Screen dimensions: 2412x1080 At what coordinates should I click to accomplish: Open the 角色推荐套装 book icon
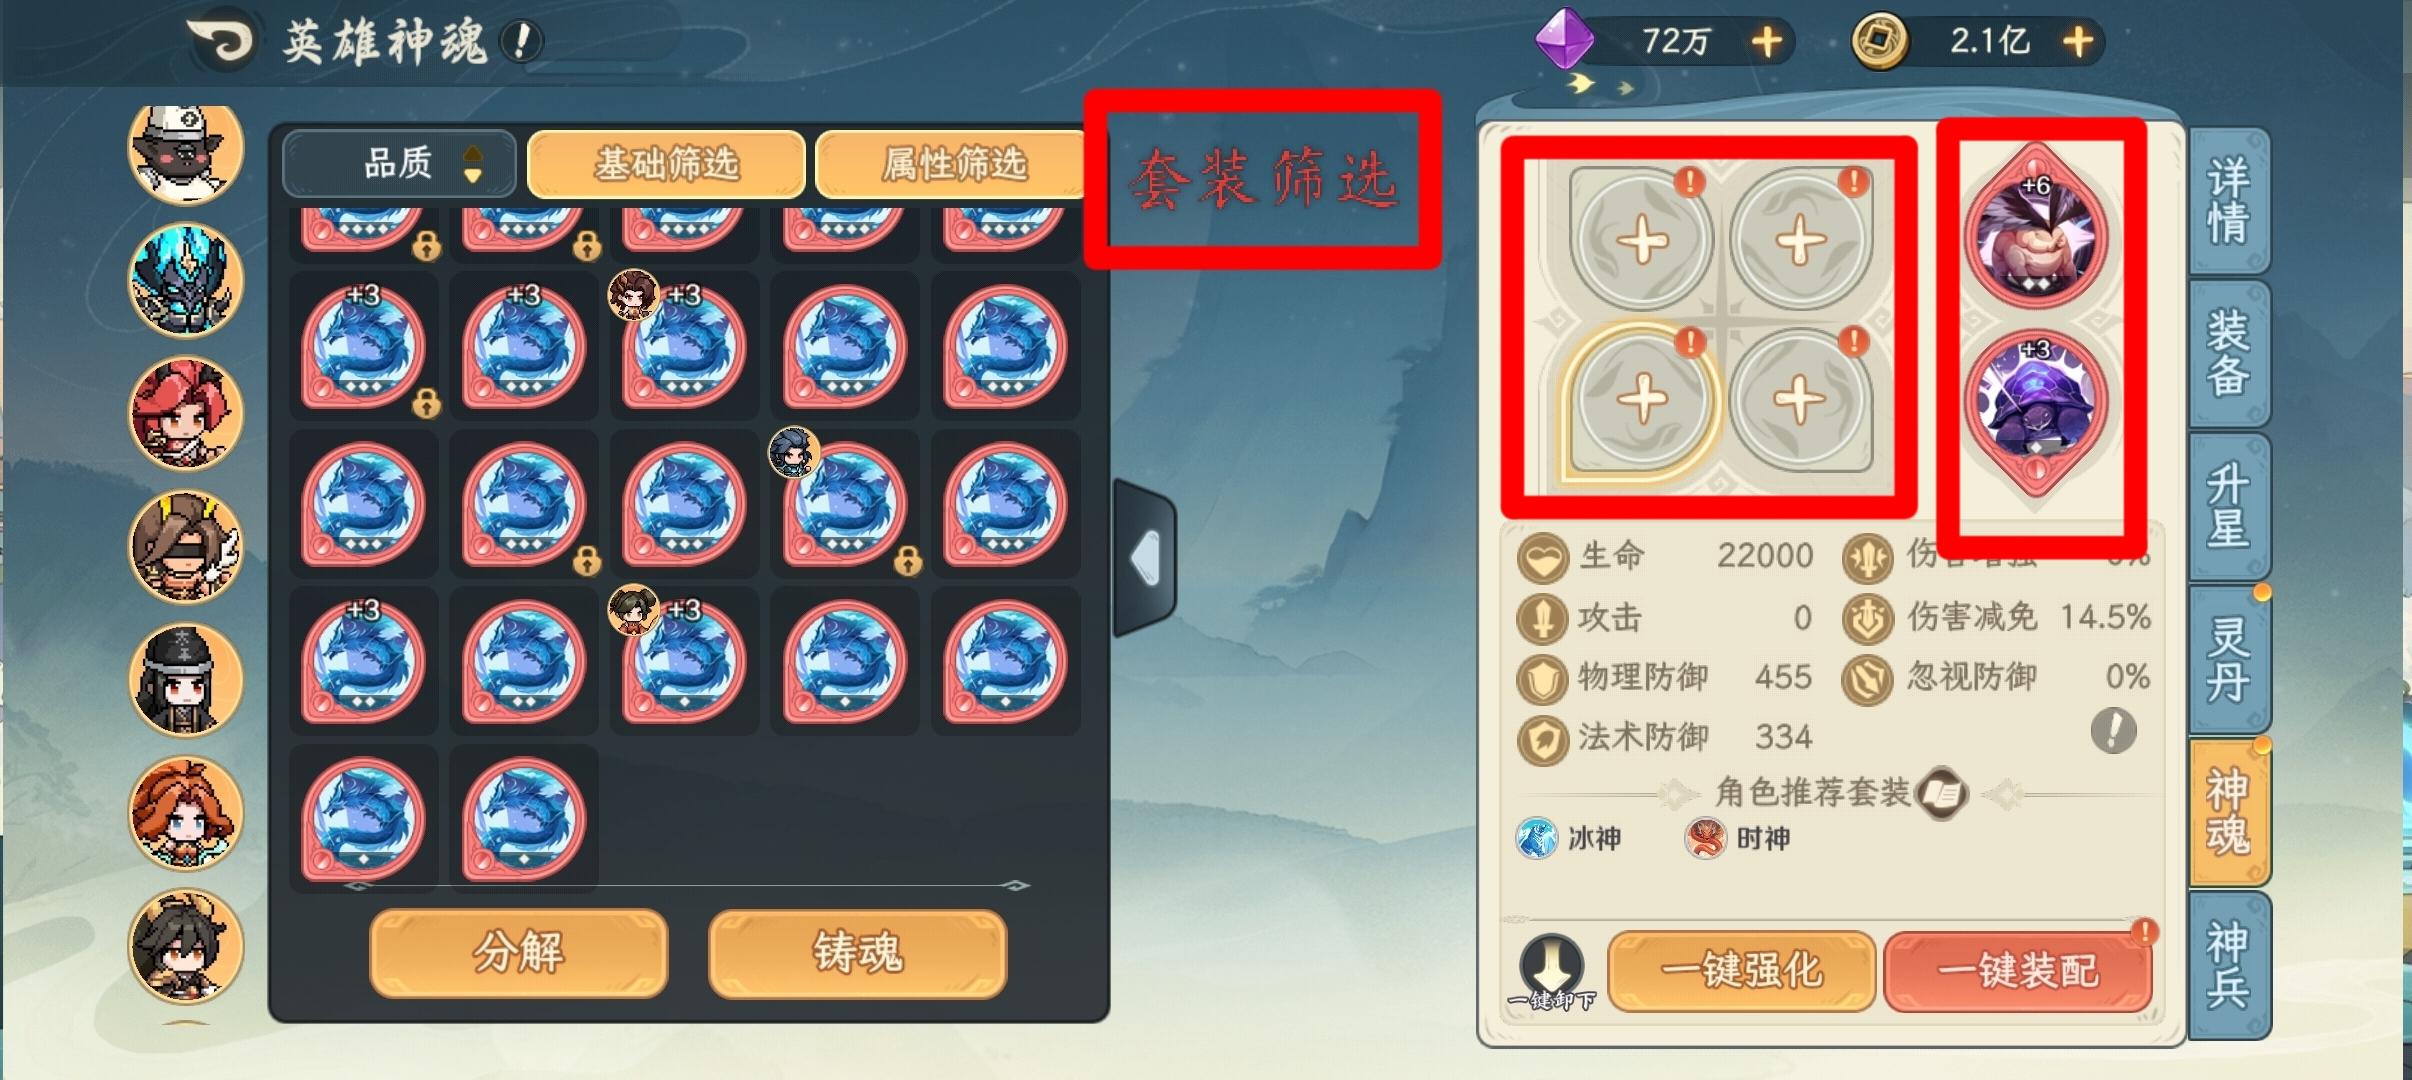click(x=1943, y=794)
